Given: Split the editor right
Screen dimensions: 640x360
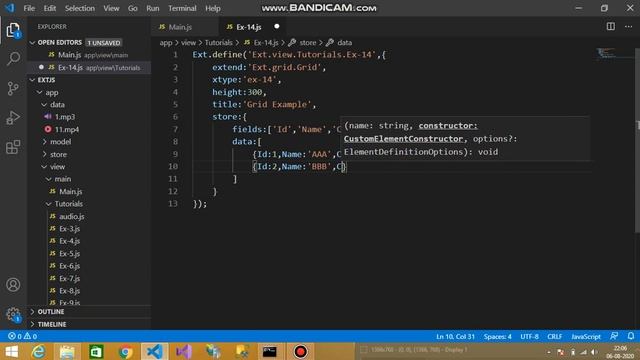Looking at the screenshot, I should point(611,27).
